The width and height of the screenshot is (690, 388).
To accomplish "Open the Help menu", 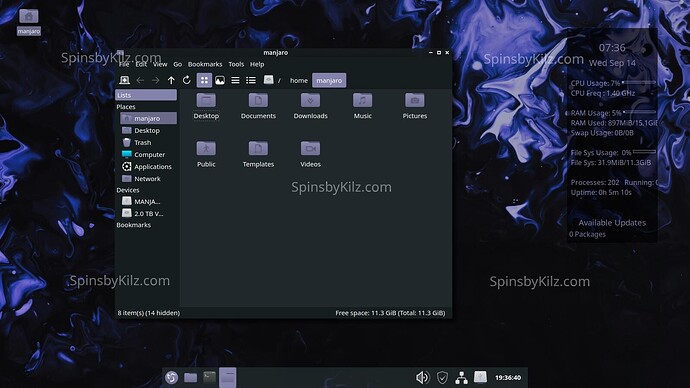I will (257, 64).
